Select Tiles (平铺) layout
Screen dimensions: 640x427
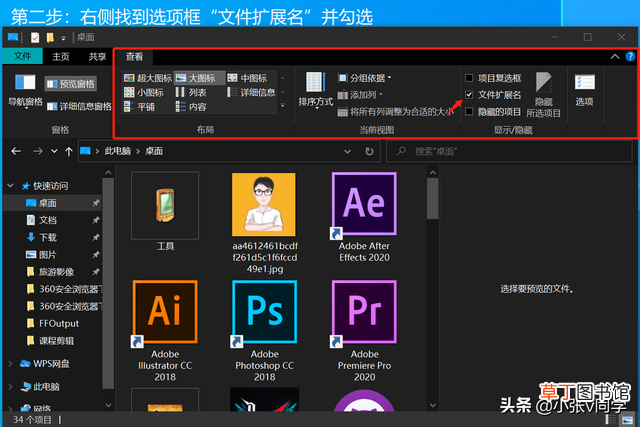tap(139, 107)
